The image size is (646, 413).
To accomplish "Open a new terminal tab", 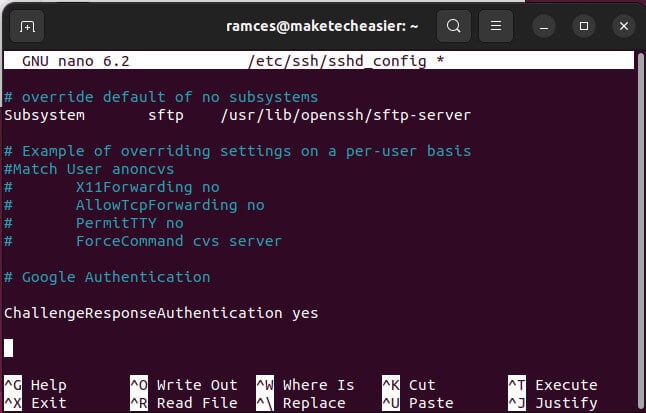I will pyautogui.click(x=27, y=26).
